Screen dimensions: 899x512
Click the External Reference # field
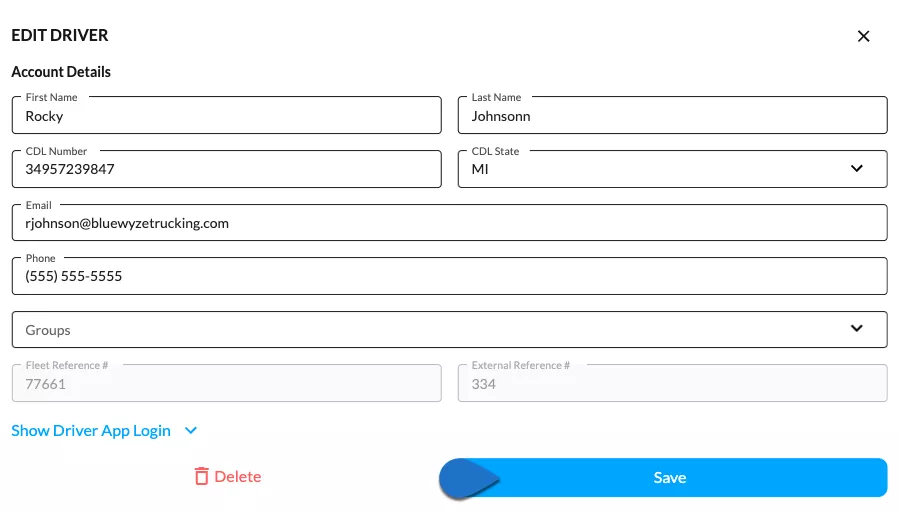[673, 383]
